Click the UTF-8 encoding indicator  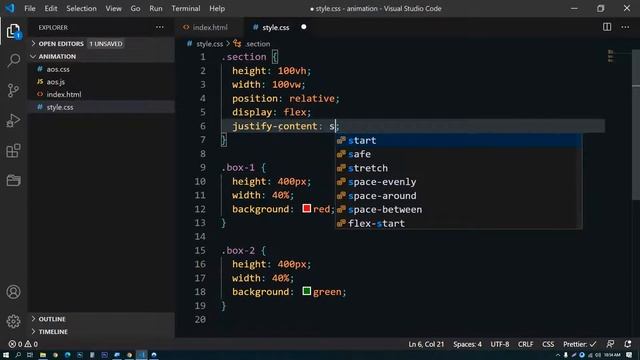coord(500,344)
